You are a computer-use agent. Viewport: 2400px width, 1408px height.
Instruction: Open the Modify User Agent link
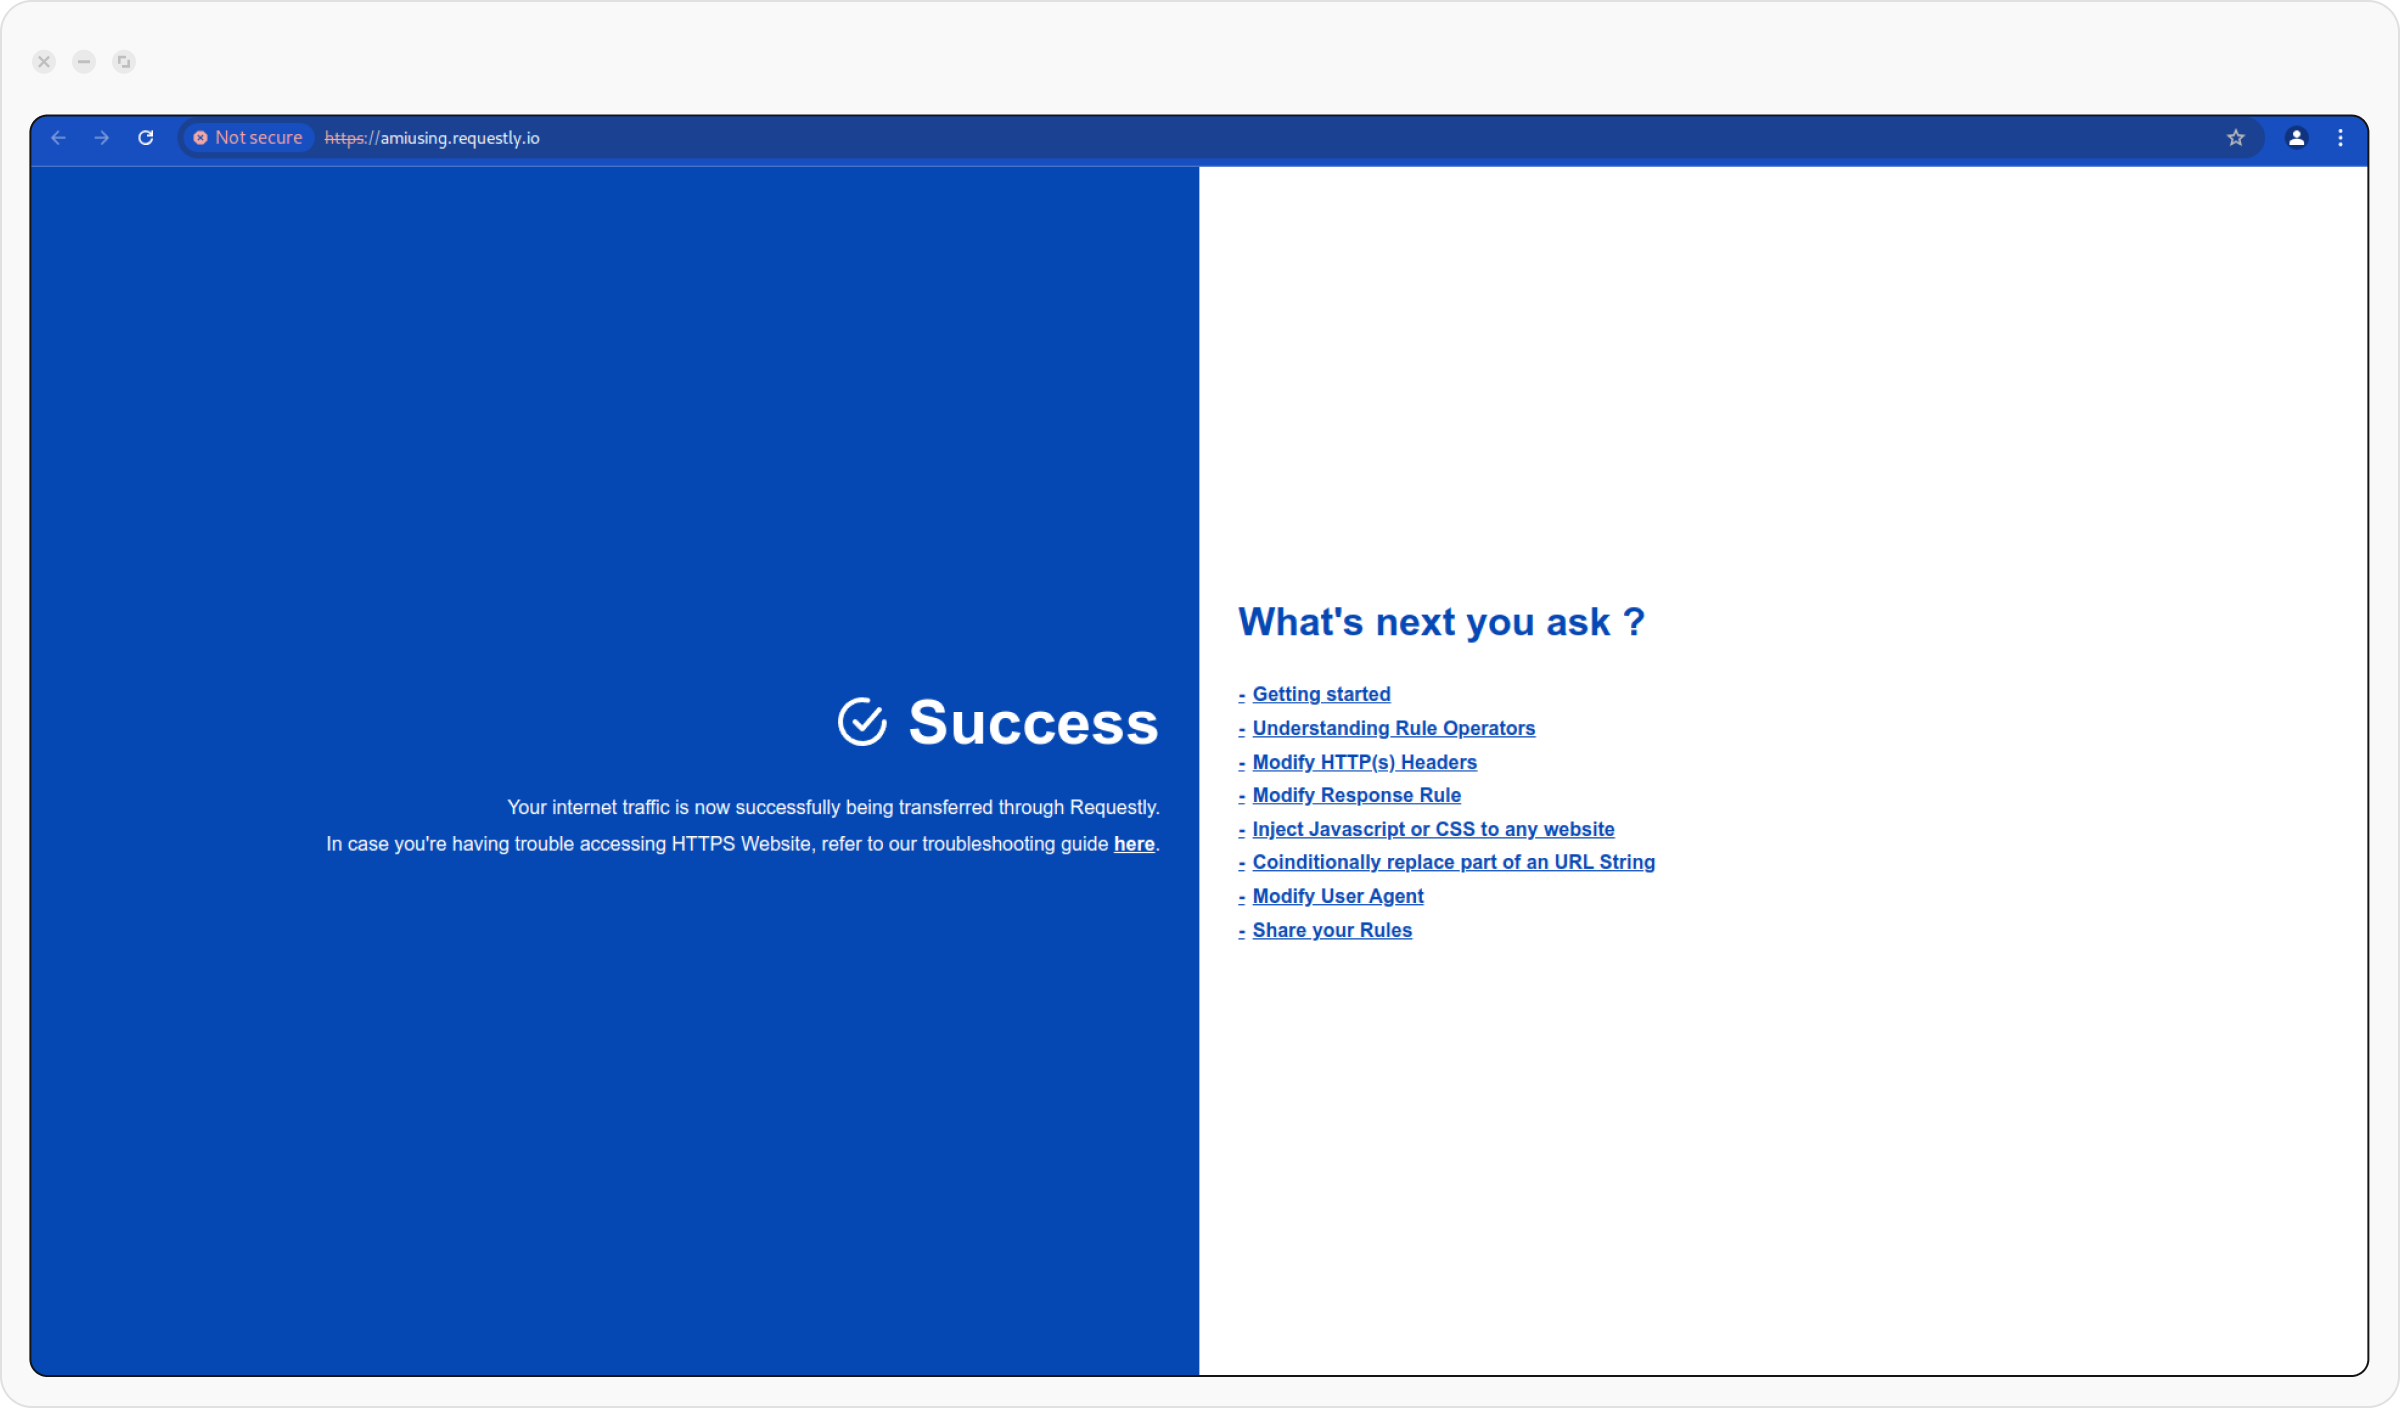(x=1338, y=896)
